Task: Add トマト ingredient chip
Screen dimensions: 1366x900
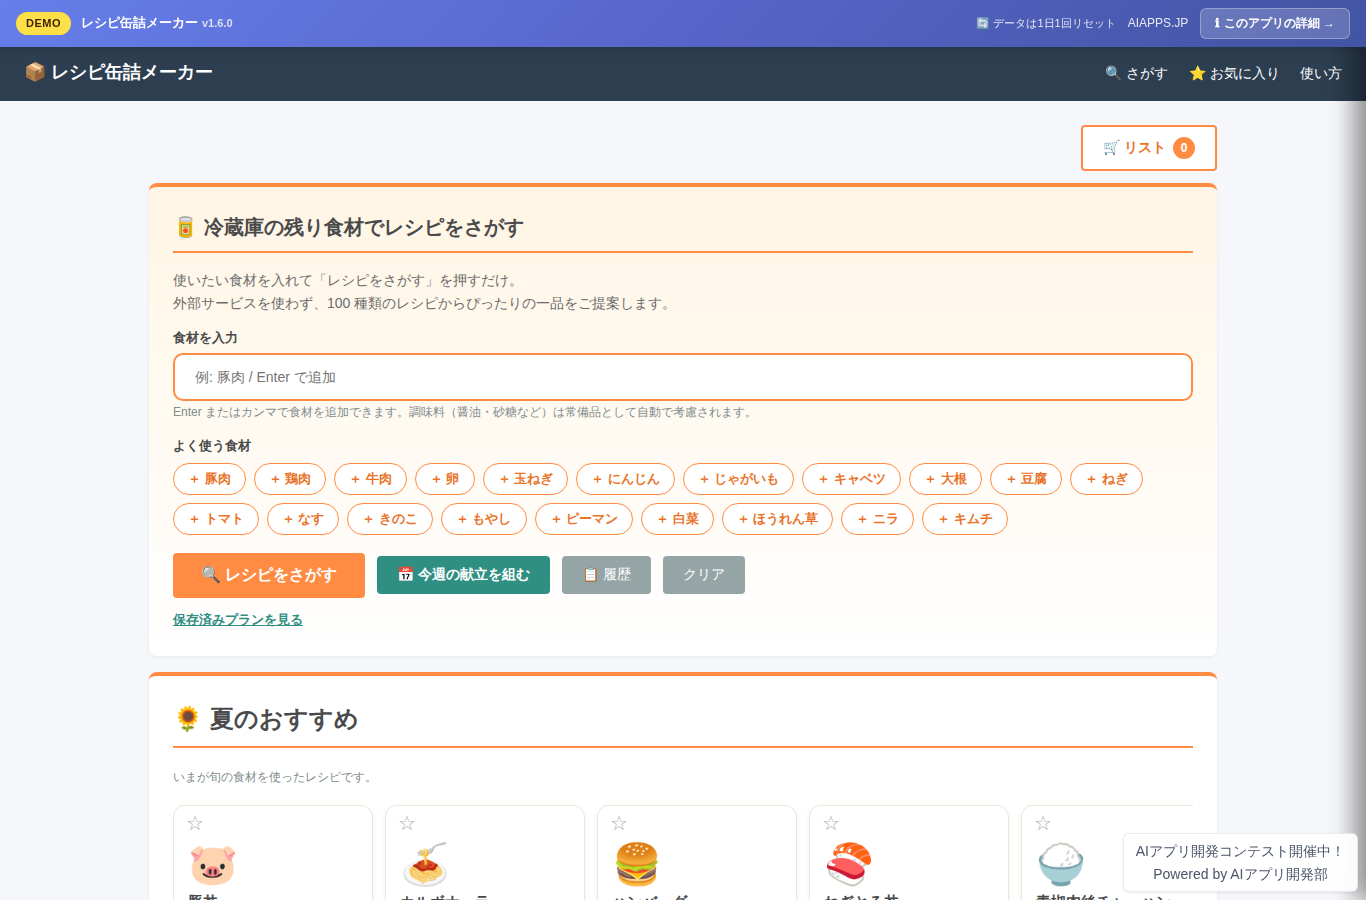Action: tap(216, 519)
